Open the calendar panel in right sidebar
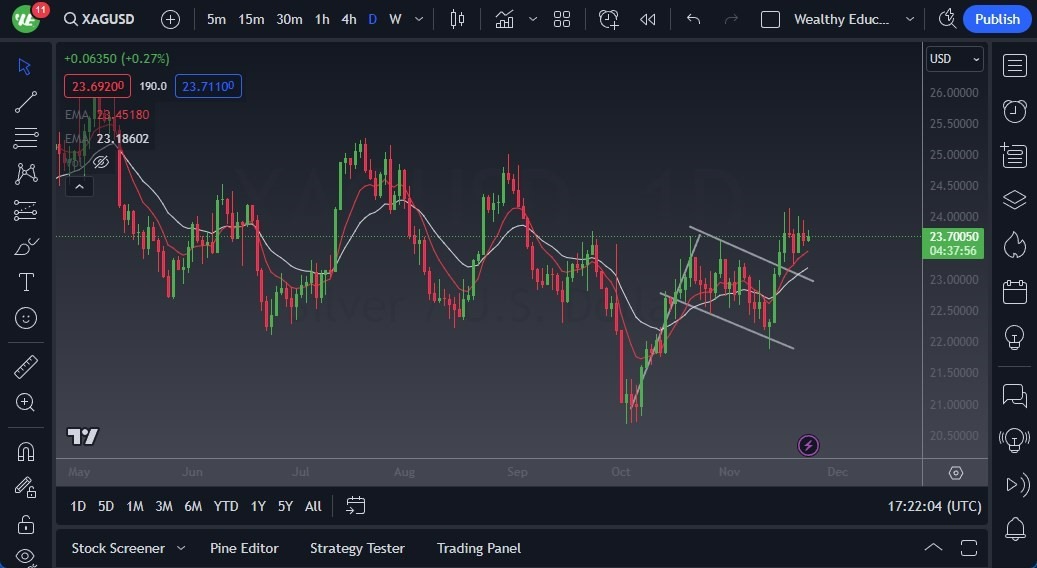The image size is (1037, 568). (x=1014, y=291)
